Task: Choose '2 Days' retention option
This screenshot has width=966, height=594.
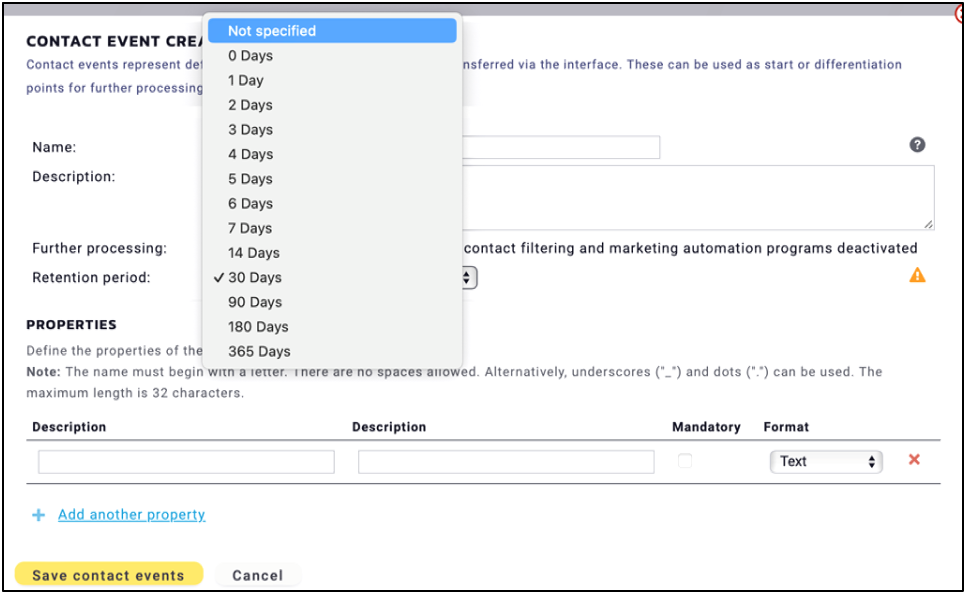Action: point(332,105)
